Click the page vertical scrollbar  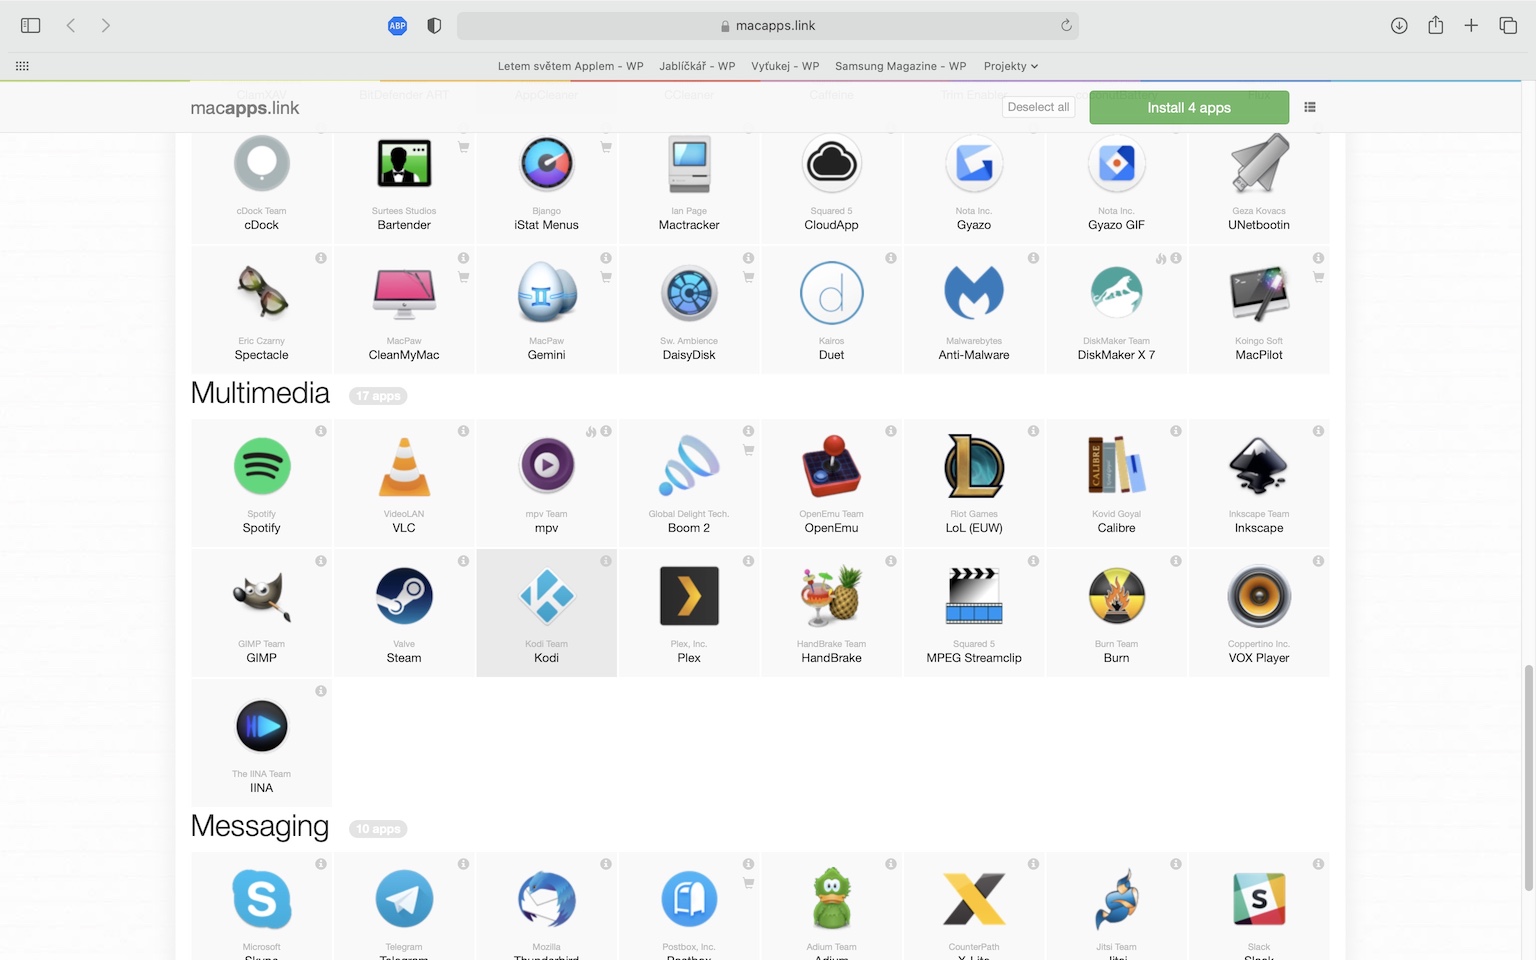tap(1528, 777)
